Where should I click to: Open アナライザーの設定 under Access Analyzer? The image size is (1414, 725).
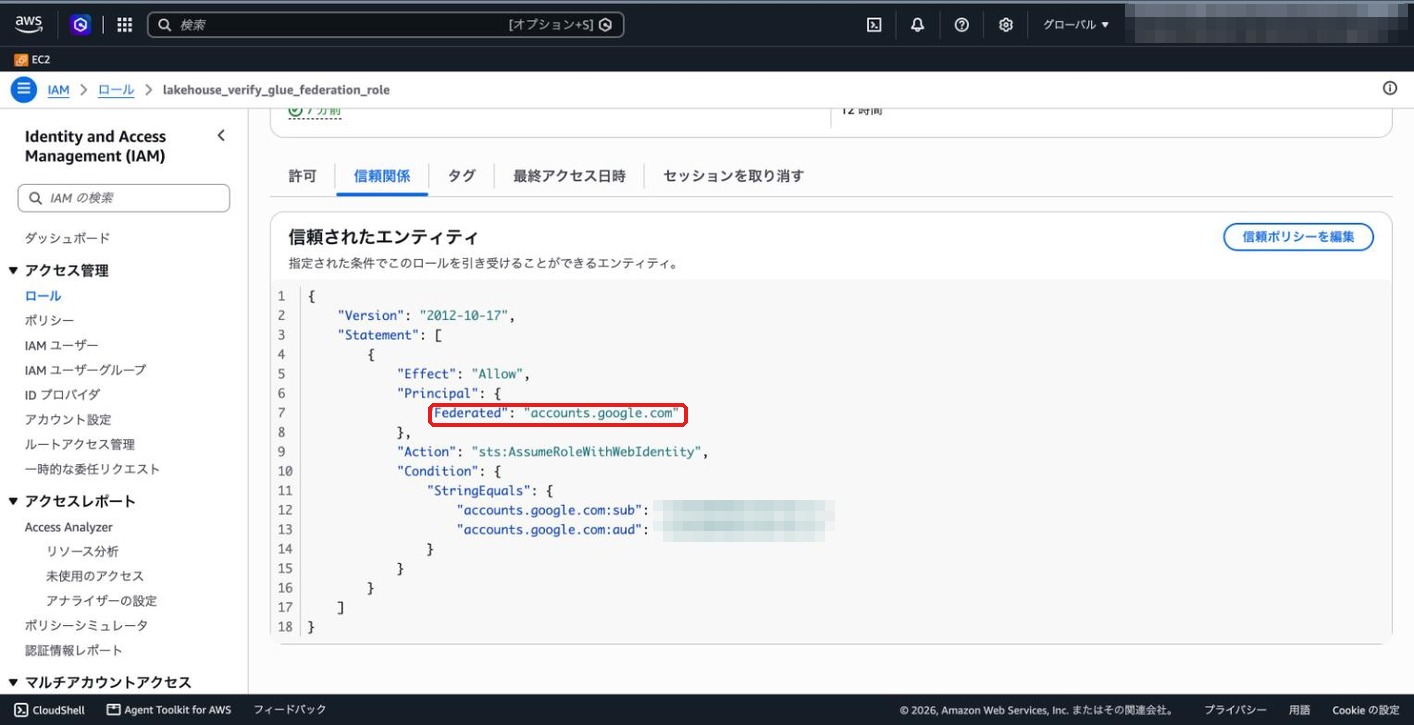click(x=101, y=601)
